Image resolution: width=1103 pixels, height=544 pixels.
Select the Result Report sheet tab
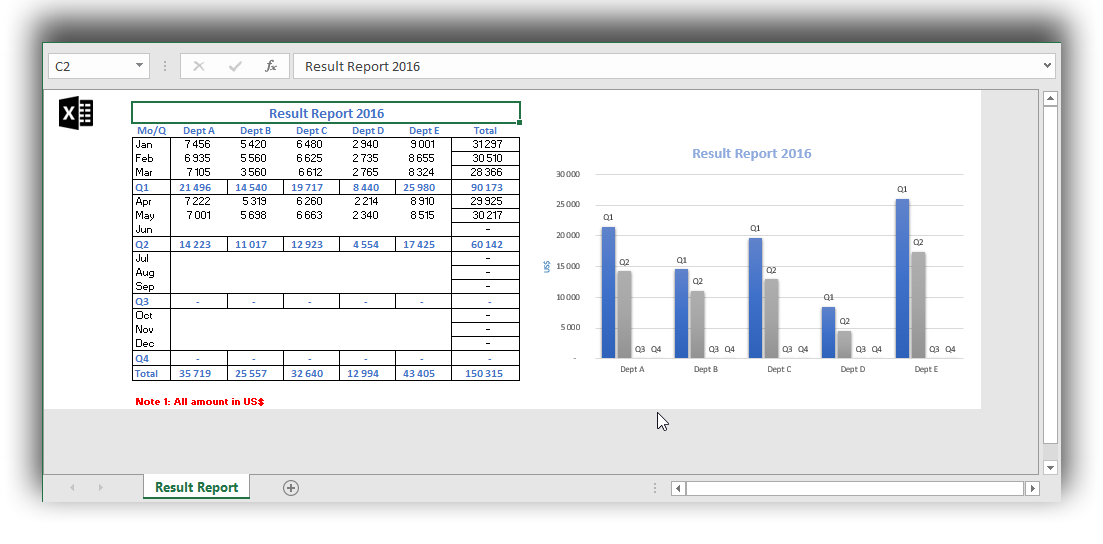196,487
